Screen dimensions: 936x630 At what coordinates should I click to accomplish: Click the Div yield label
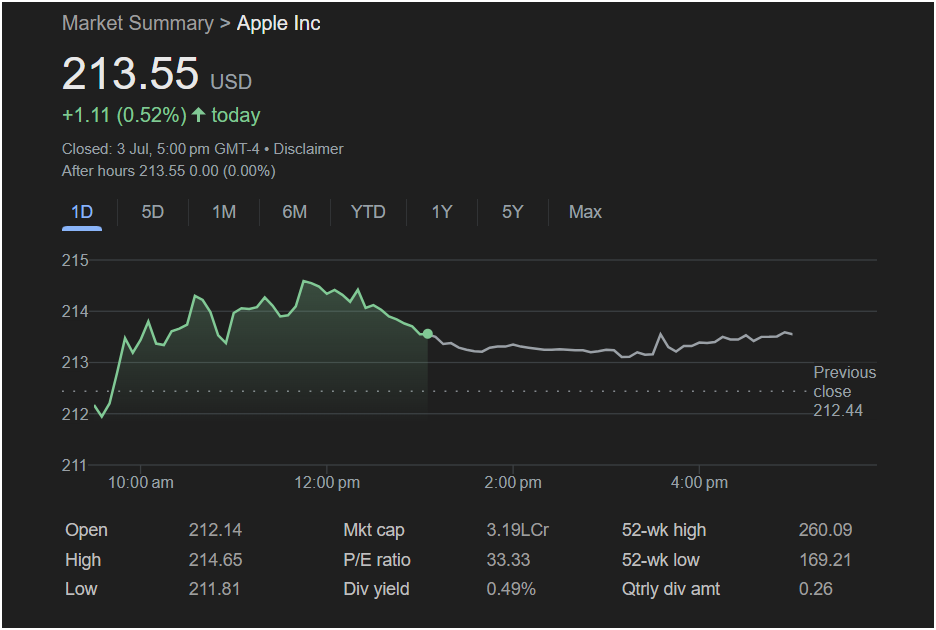(377, 589)
